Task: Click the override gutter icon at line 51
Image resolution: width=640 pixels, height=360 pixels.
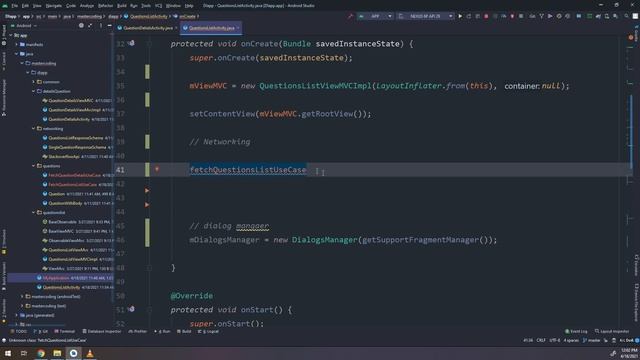Action: (132, 309)
